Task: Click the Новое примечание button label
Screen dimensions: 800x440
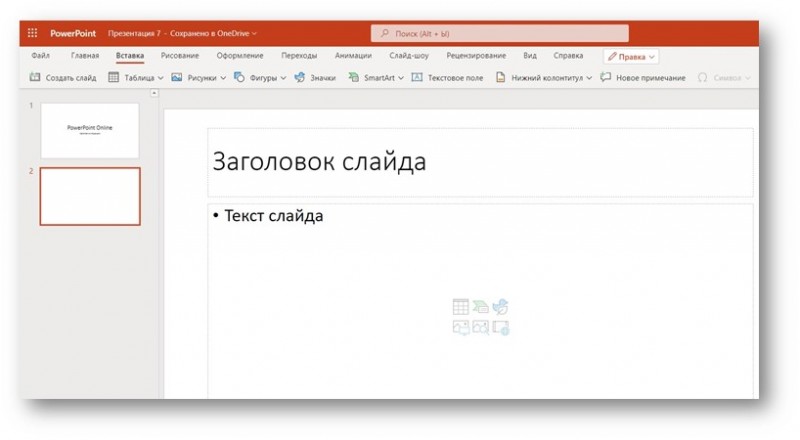Action: [651, 78]
